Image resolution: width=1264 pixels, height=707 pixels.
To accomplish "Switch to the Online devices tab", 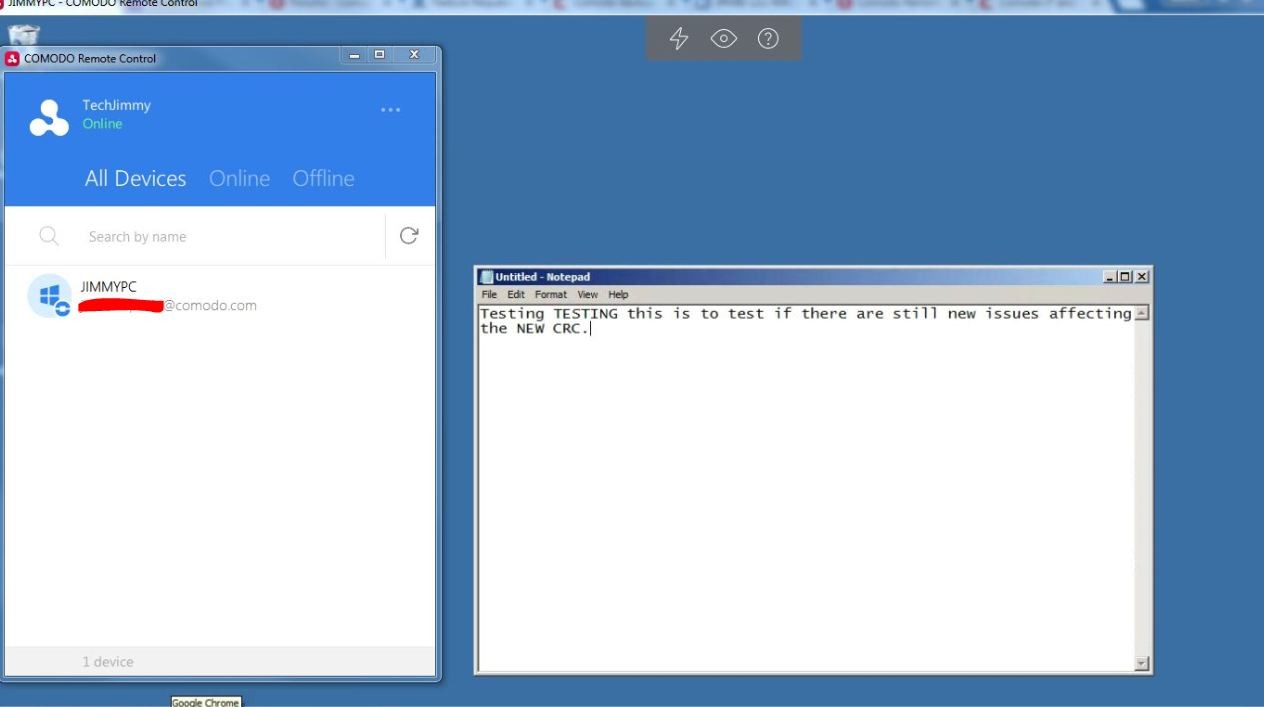I will [x=239, y=178].
